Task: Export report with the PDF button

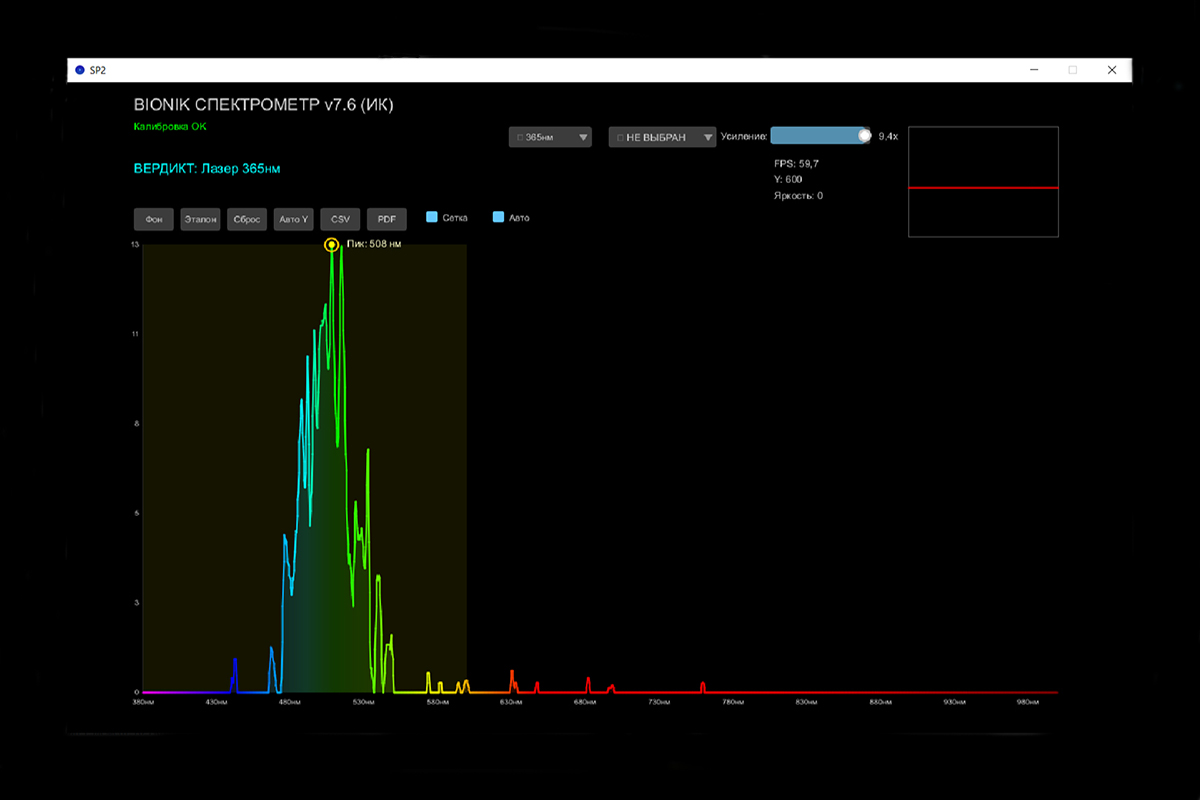Action: tap(387, 219)
